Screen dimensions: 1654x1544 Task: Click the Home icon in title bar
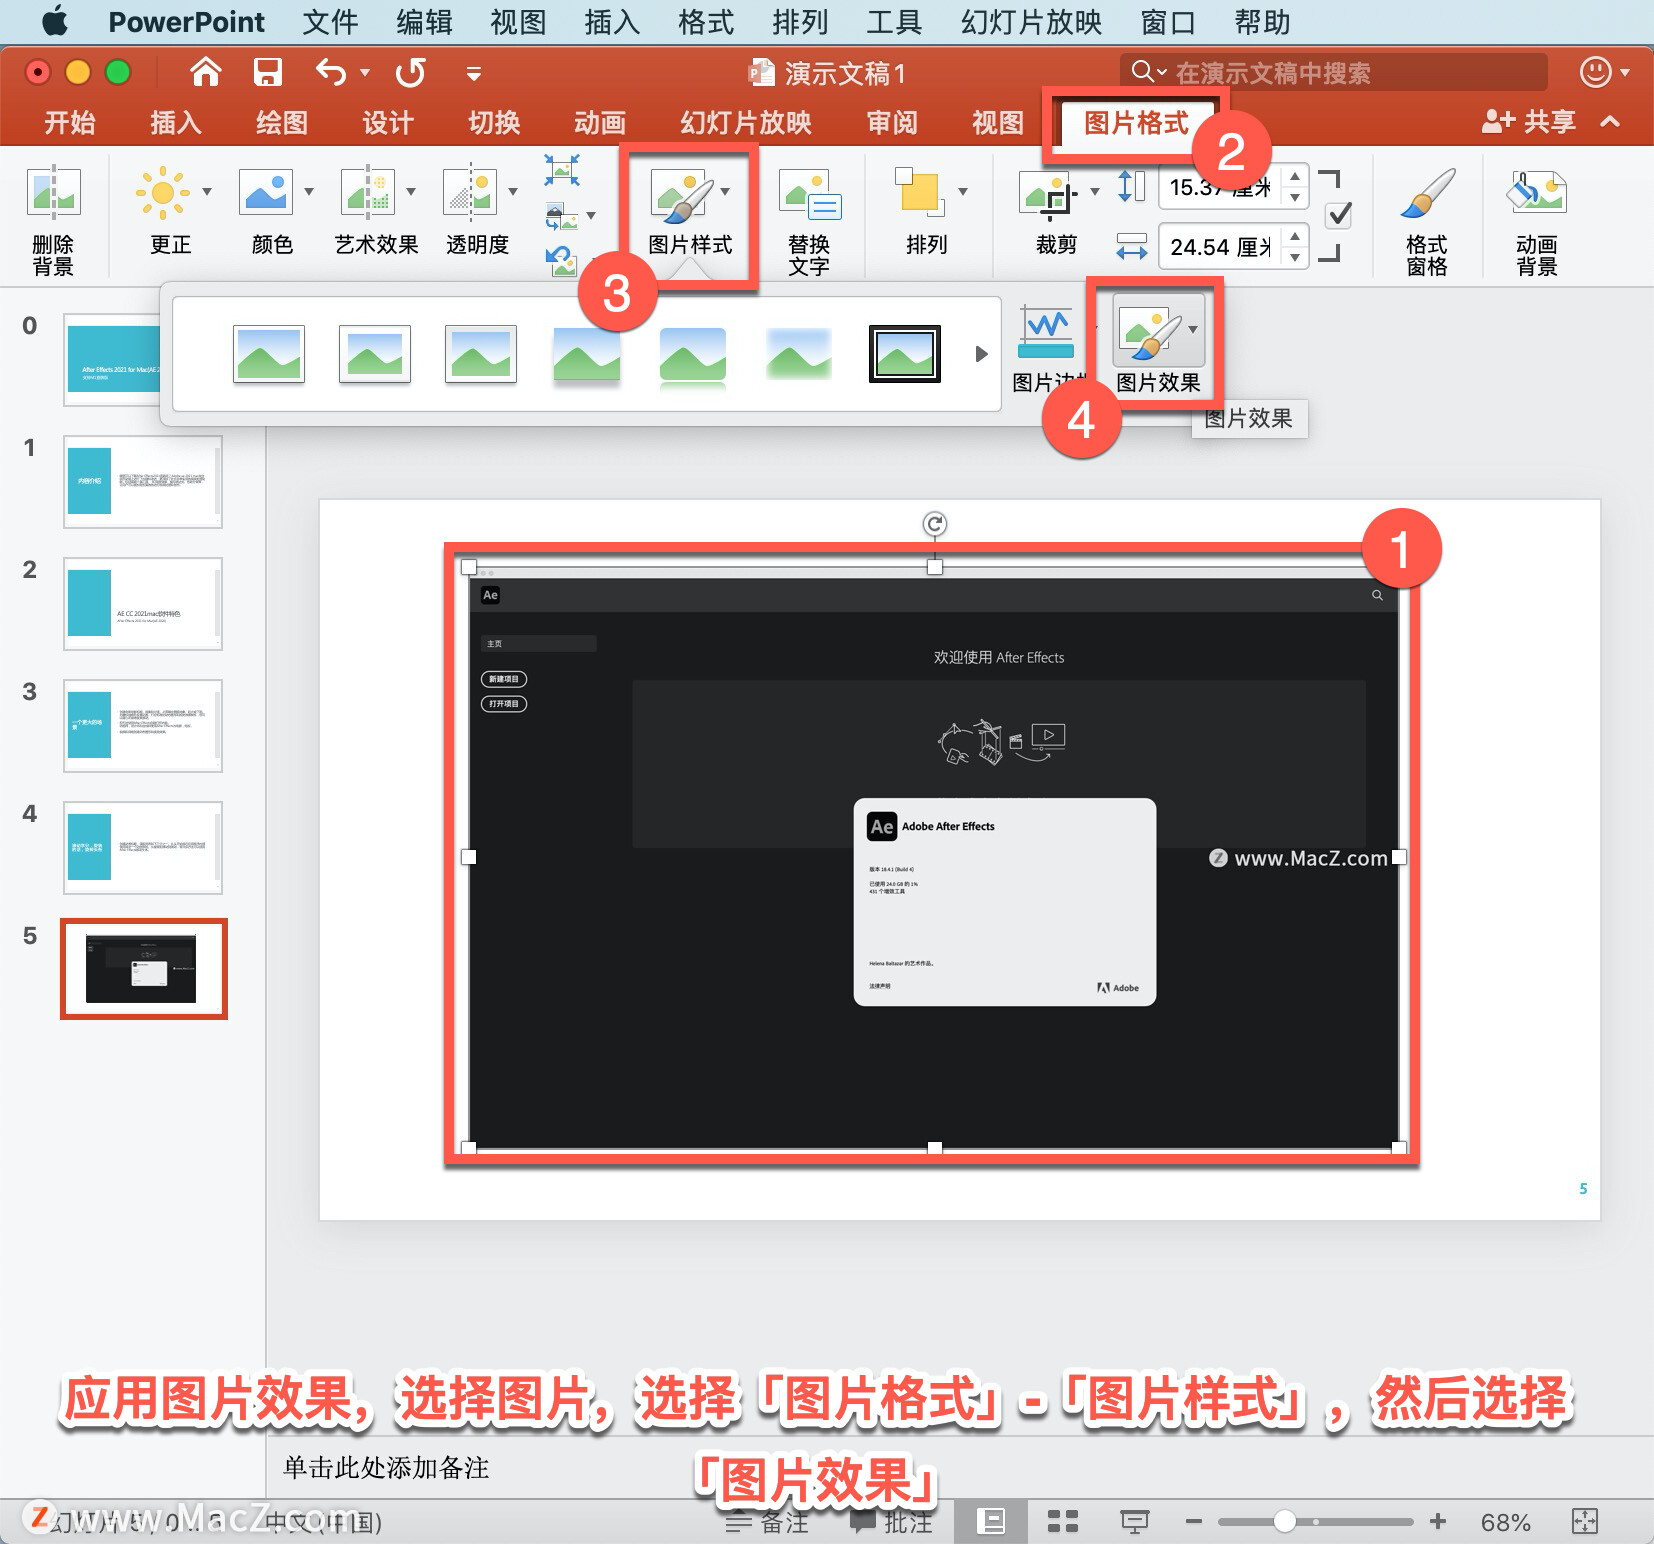[206, 72]
